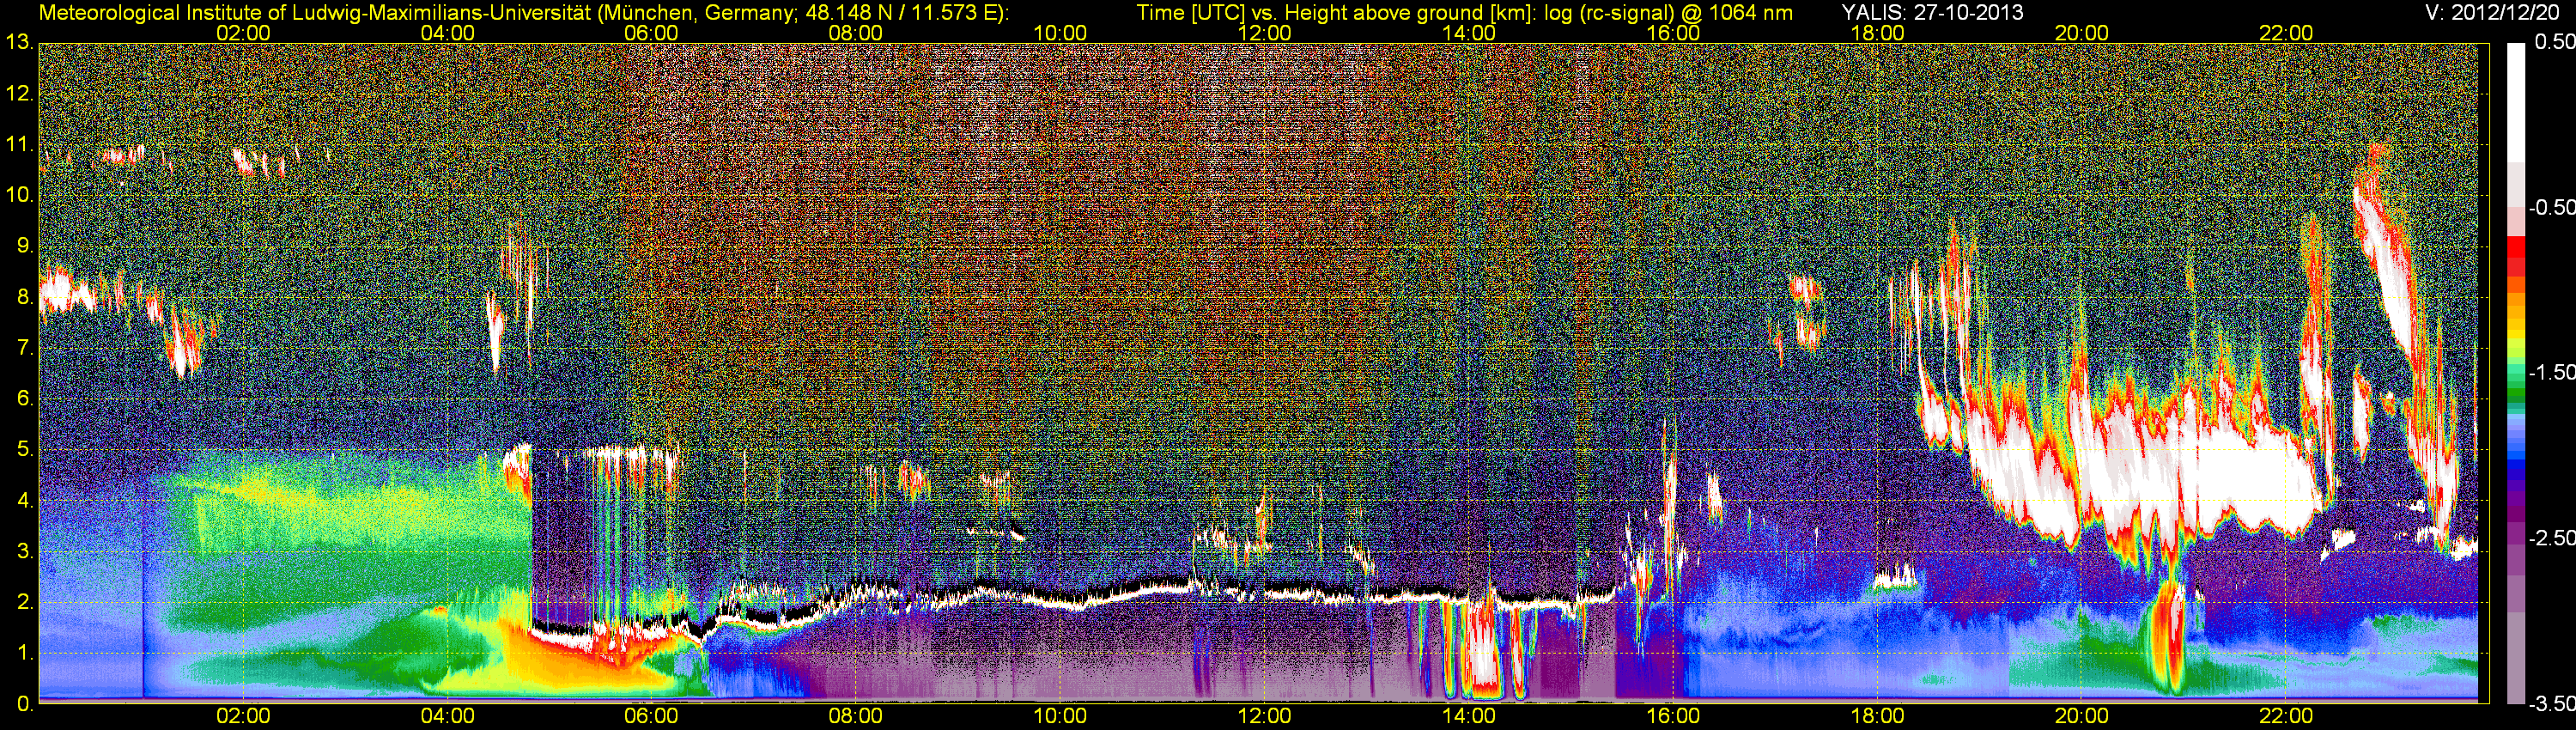Click the 08:00 label on the top time axis
2576x730 pixels.
tap(856, 33)
